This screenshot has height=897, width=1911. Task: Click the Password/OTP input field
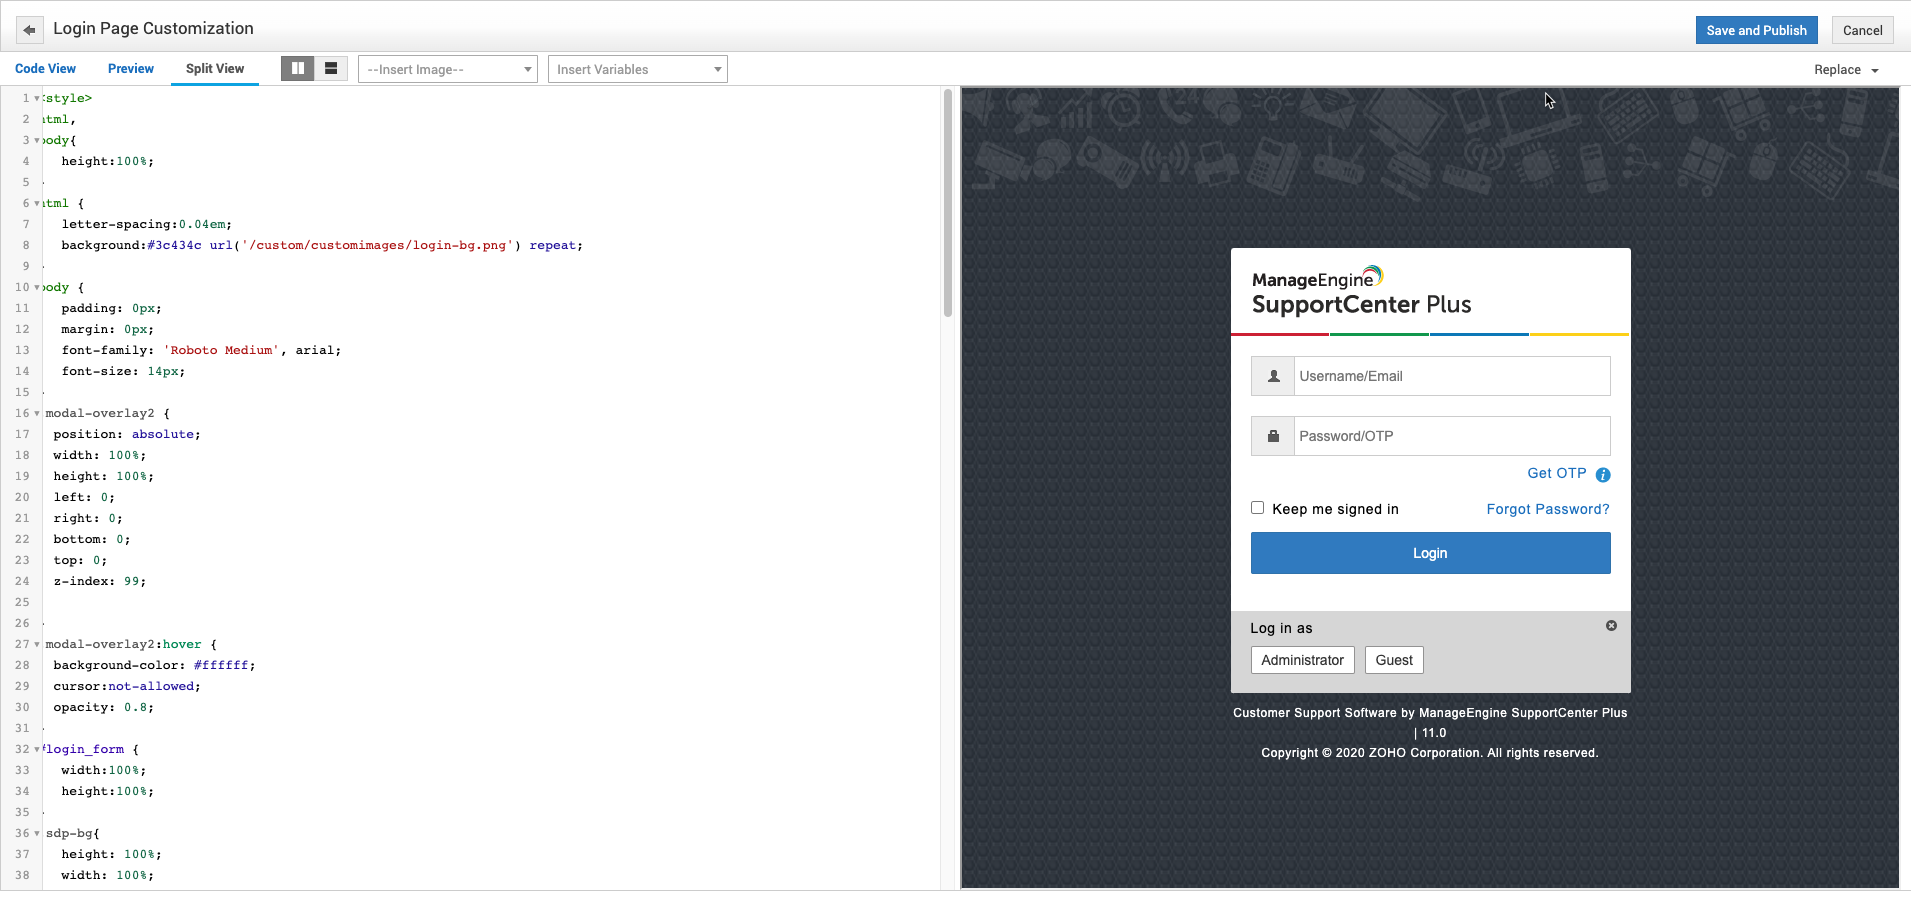click(1452, 436)
